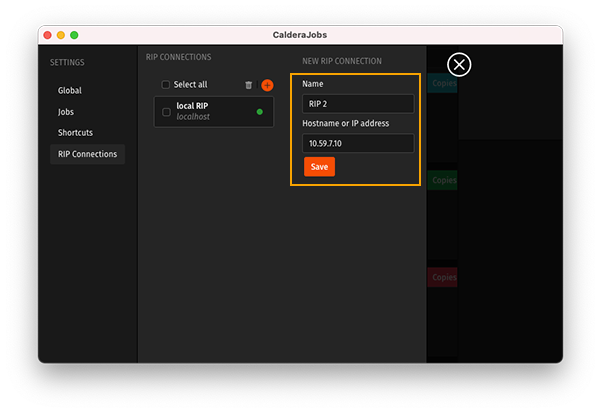Image resolution: width=600 pixels, height=412 pixels.
Task: Open Global settings section
Action: click(x=70, y=90)
